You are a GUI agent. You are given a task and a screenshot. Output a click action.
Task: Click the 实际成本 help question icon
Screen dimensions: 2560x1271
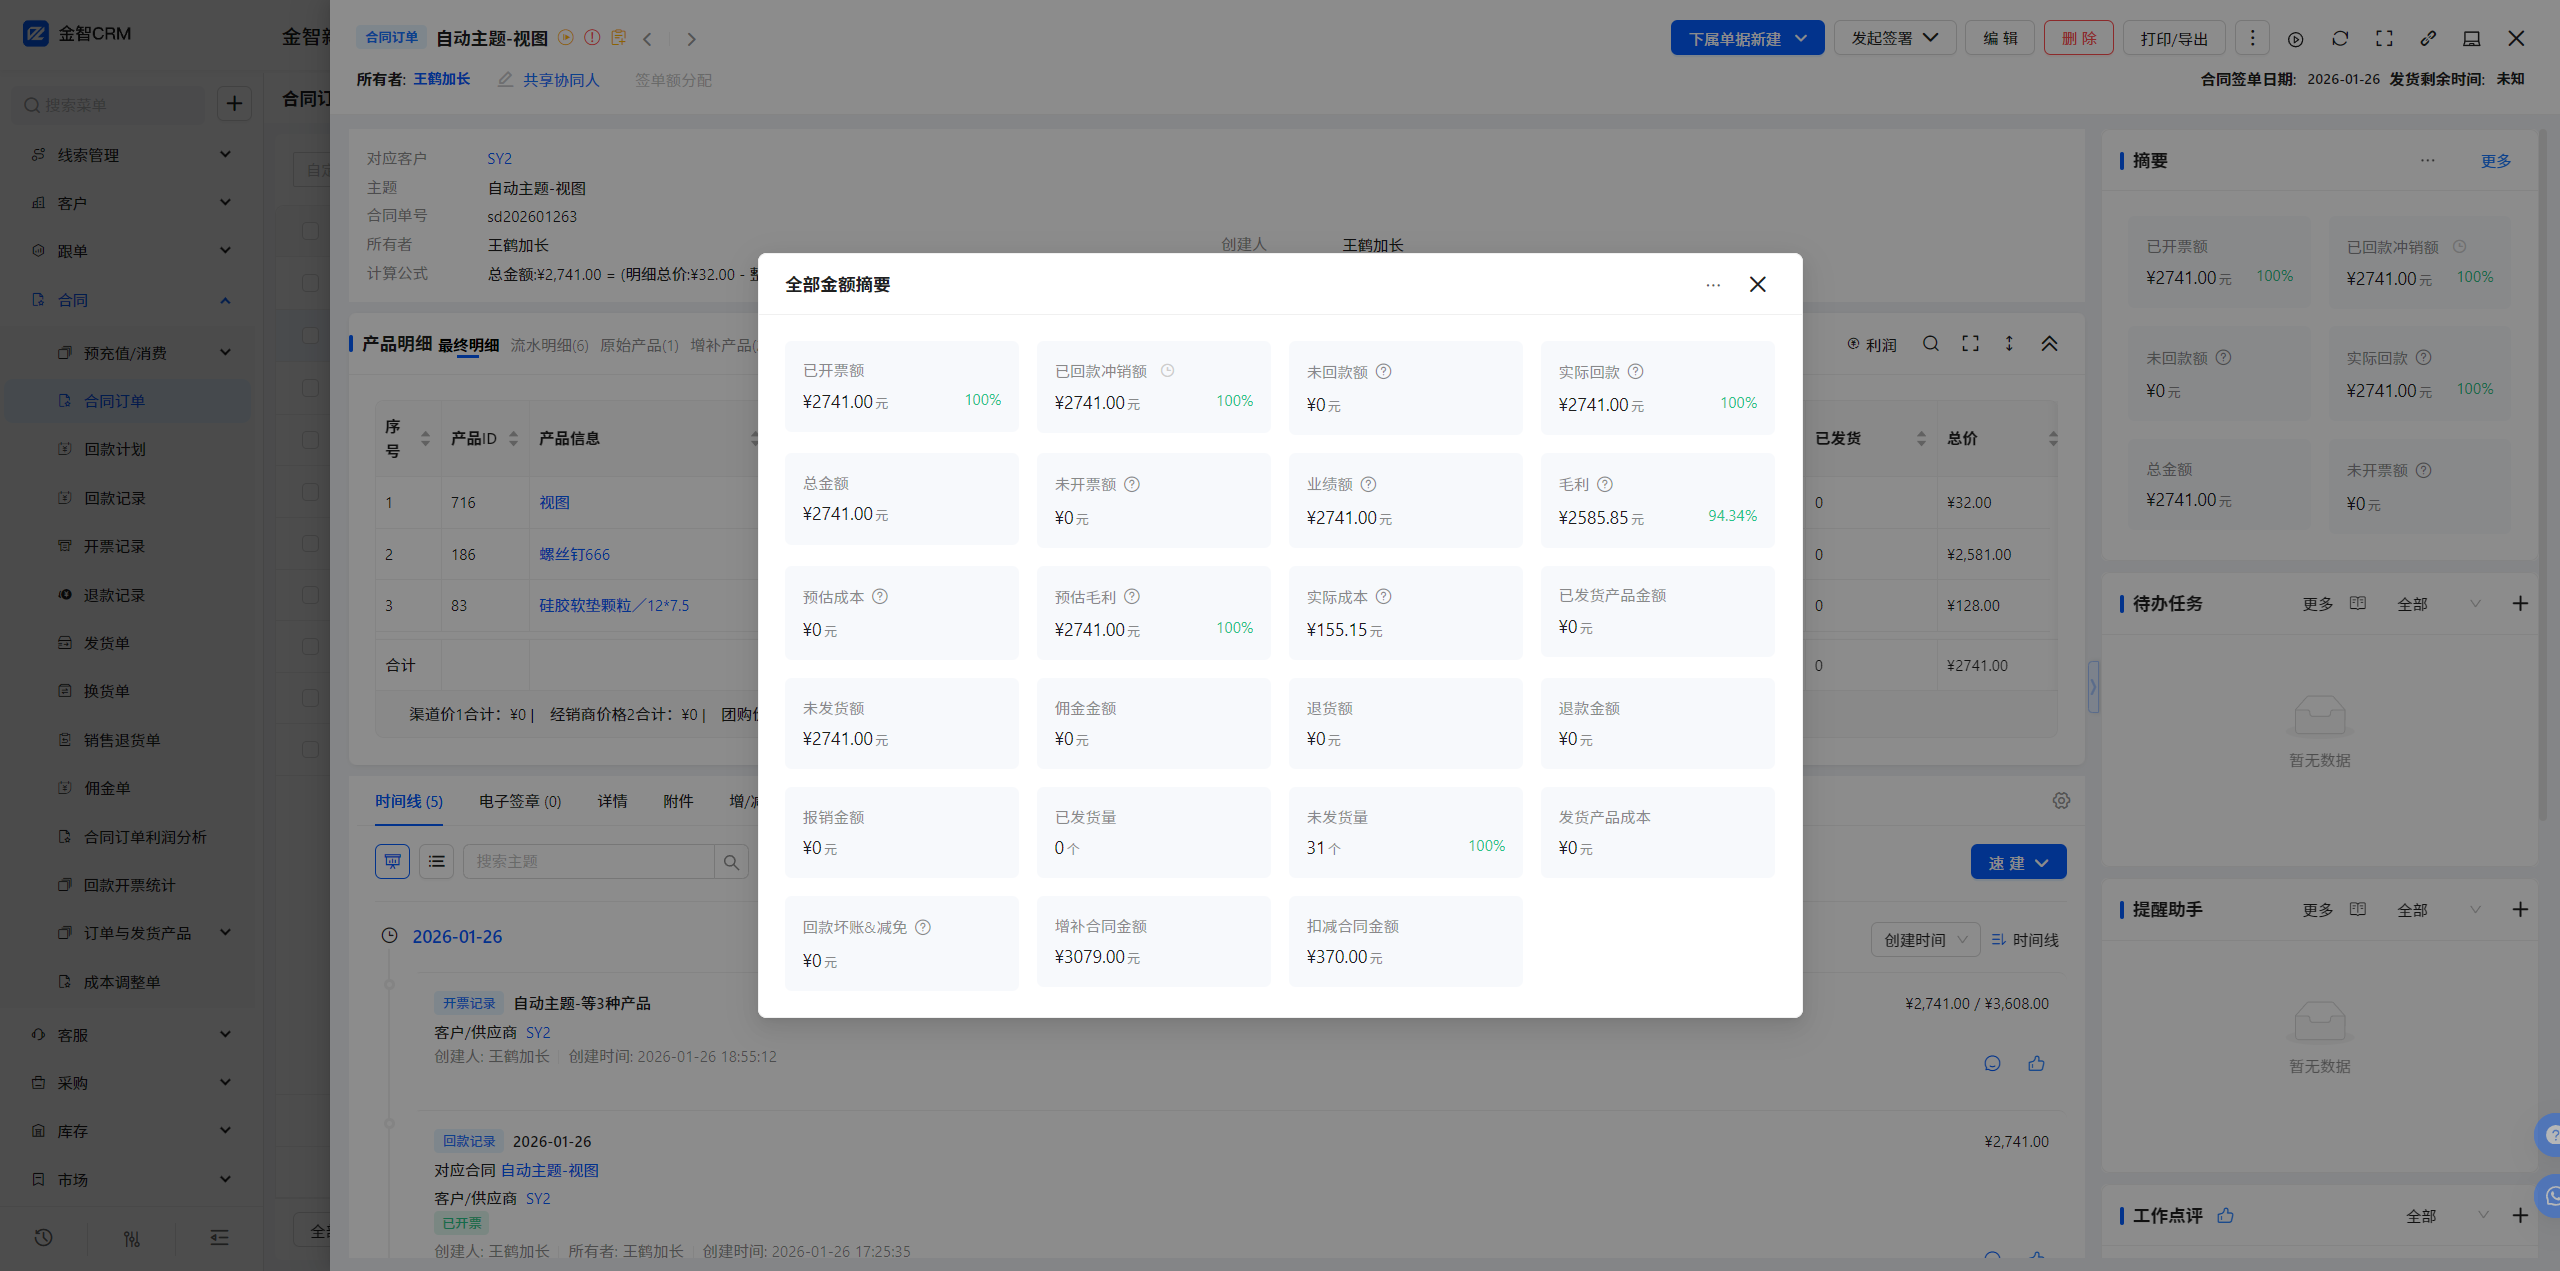pyautogui.click(x=1383, y=596)
